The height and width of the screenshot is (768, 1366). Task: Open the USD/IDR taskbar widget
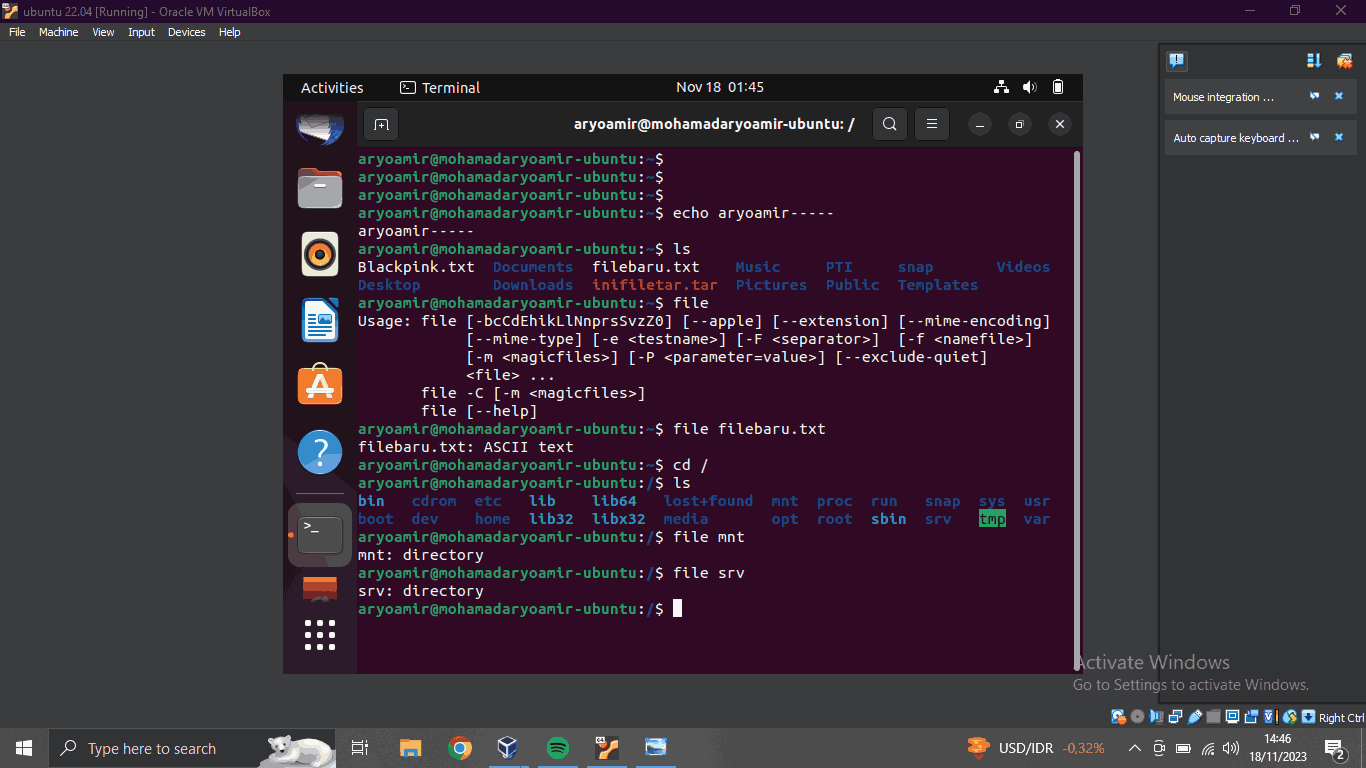(x=1034, y=748)
